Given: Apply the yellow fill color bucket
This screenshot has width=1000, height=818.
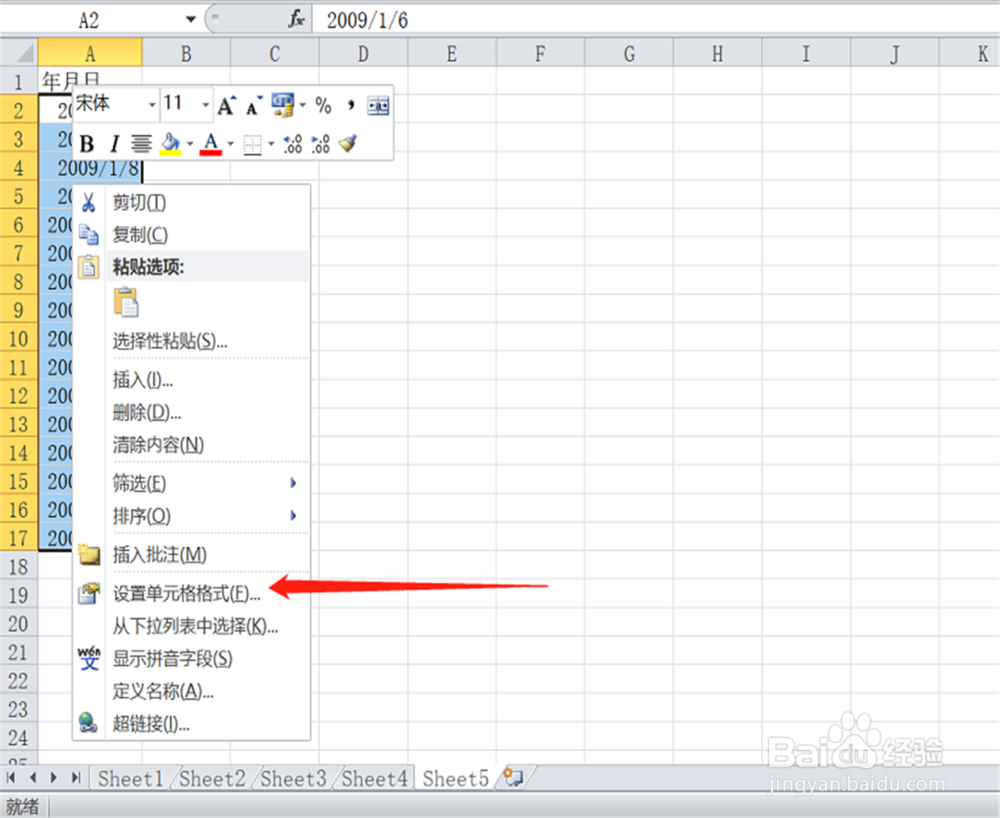Looking at the screenshot, I should pos(170,144).
